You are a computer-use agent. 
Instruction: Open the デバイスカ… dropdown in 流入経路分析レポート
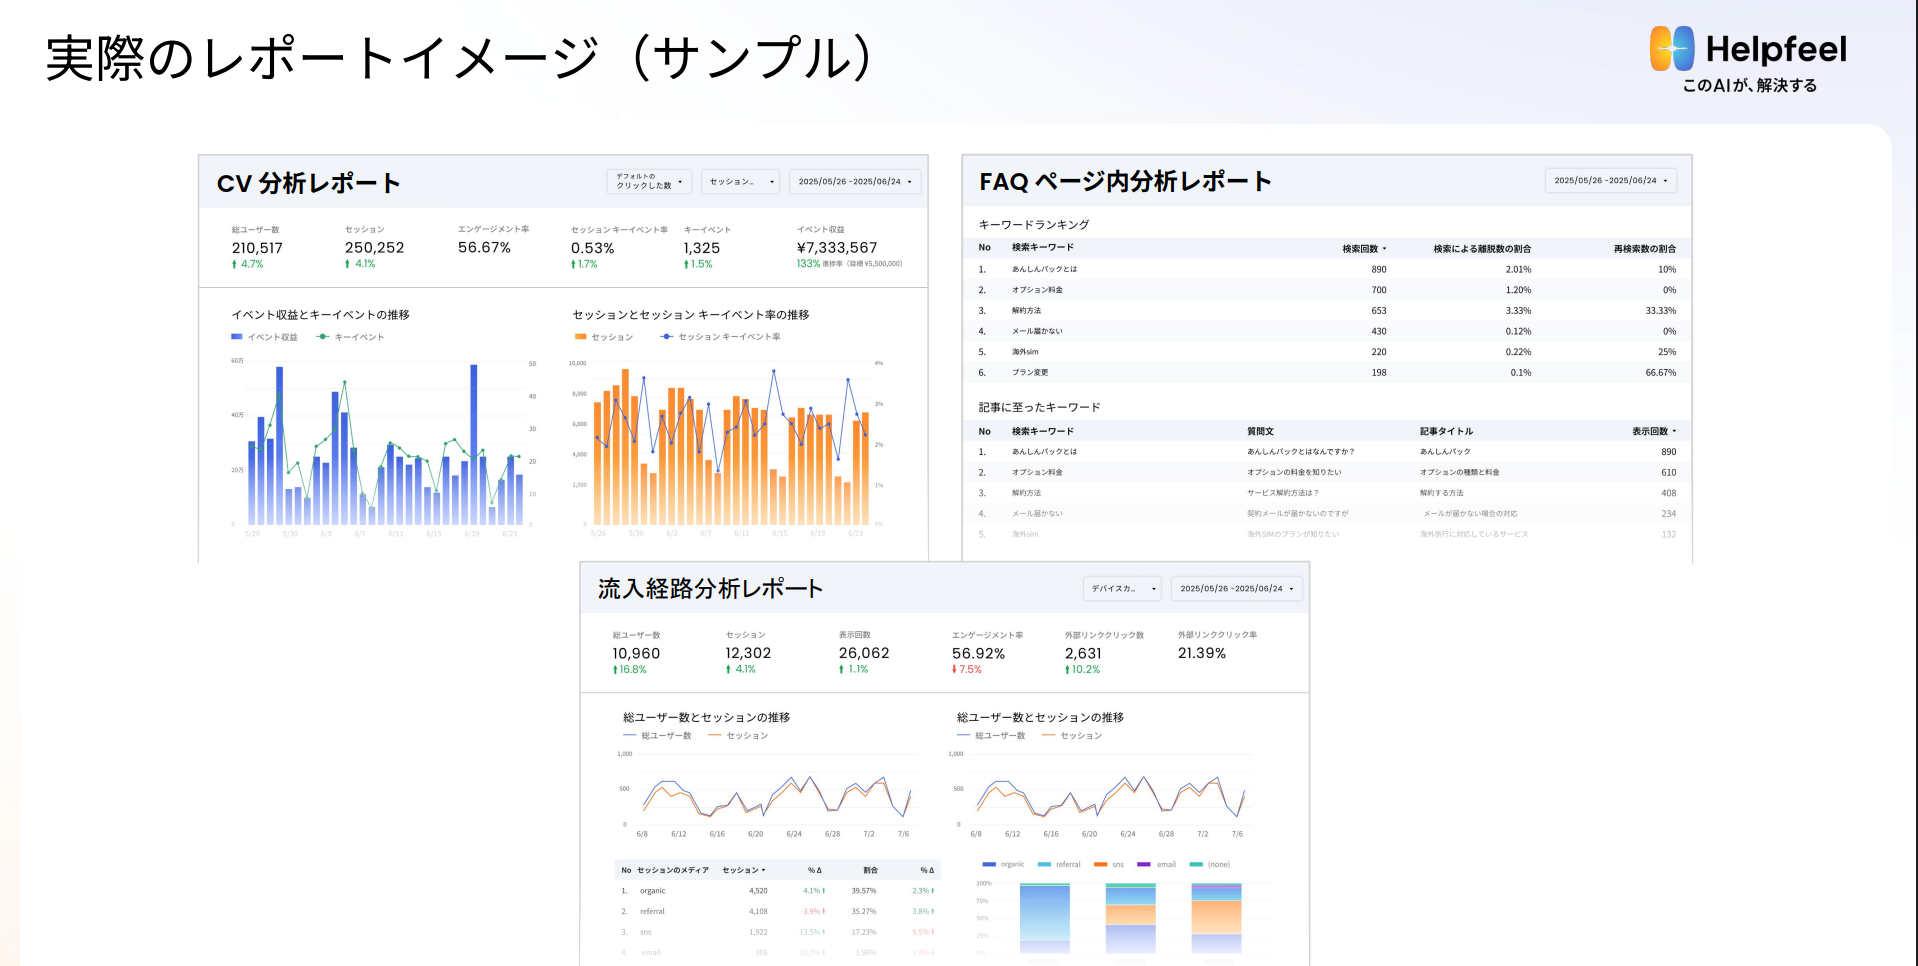click(1121, 589)
